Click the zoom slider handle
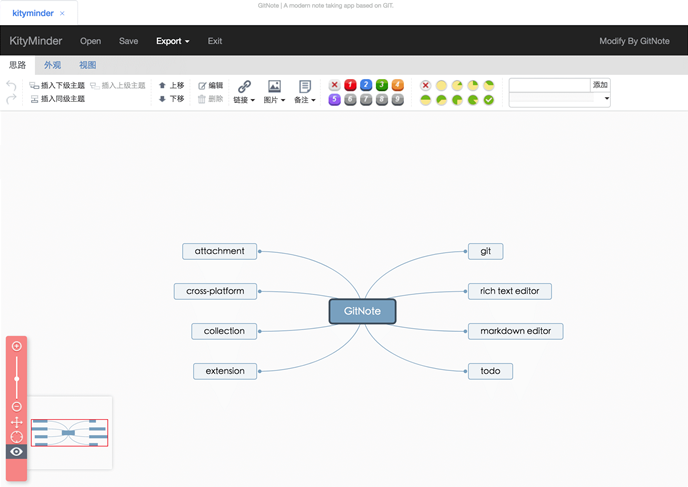 tap(17, 379)
